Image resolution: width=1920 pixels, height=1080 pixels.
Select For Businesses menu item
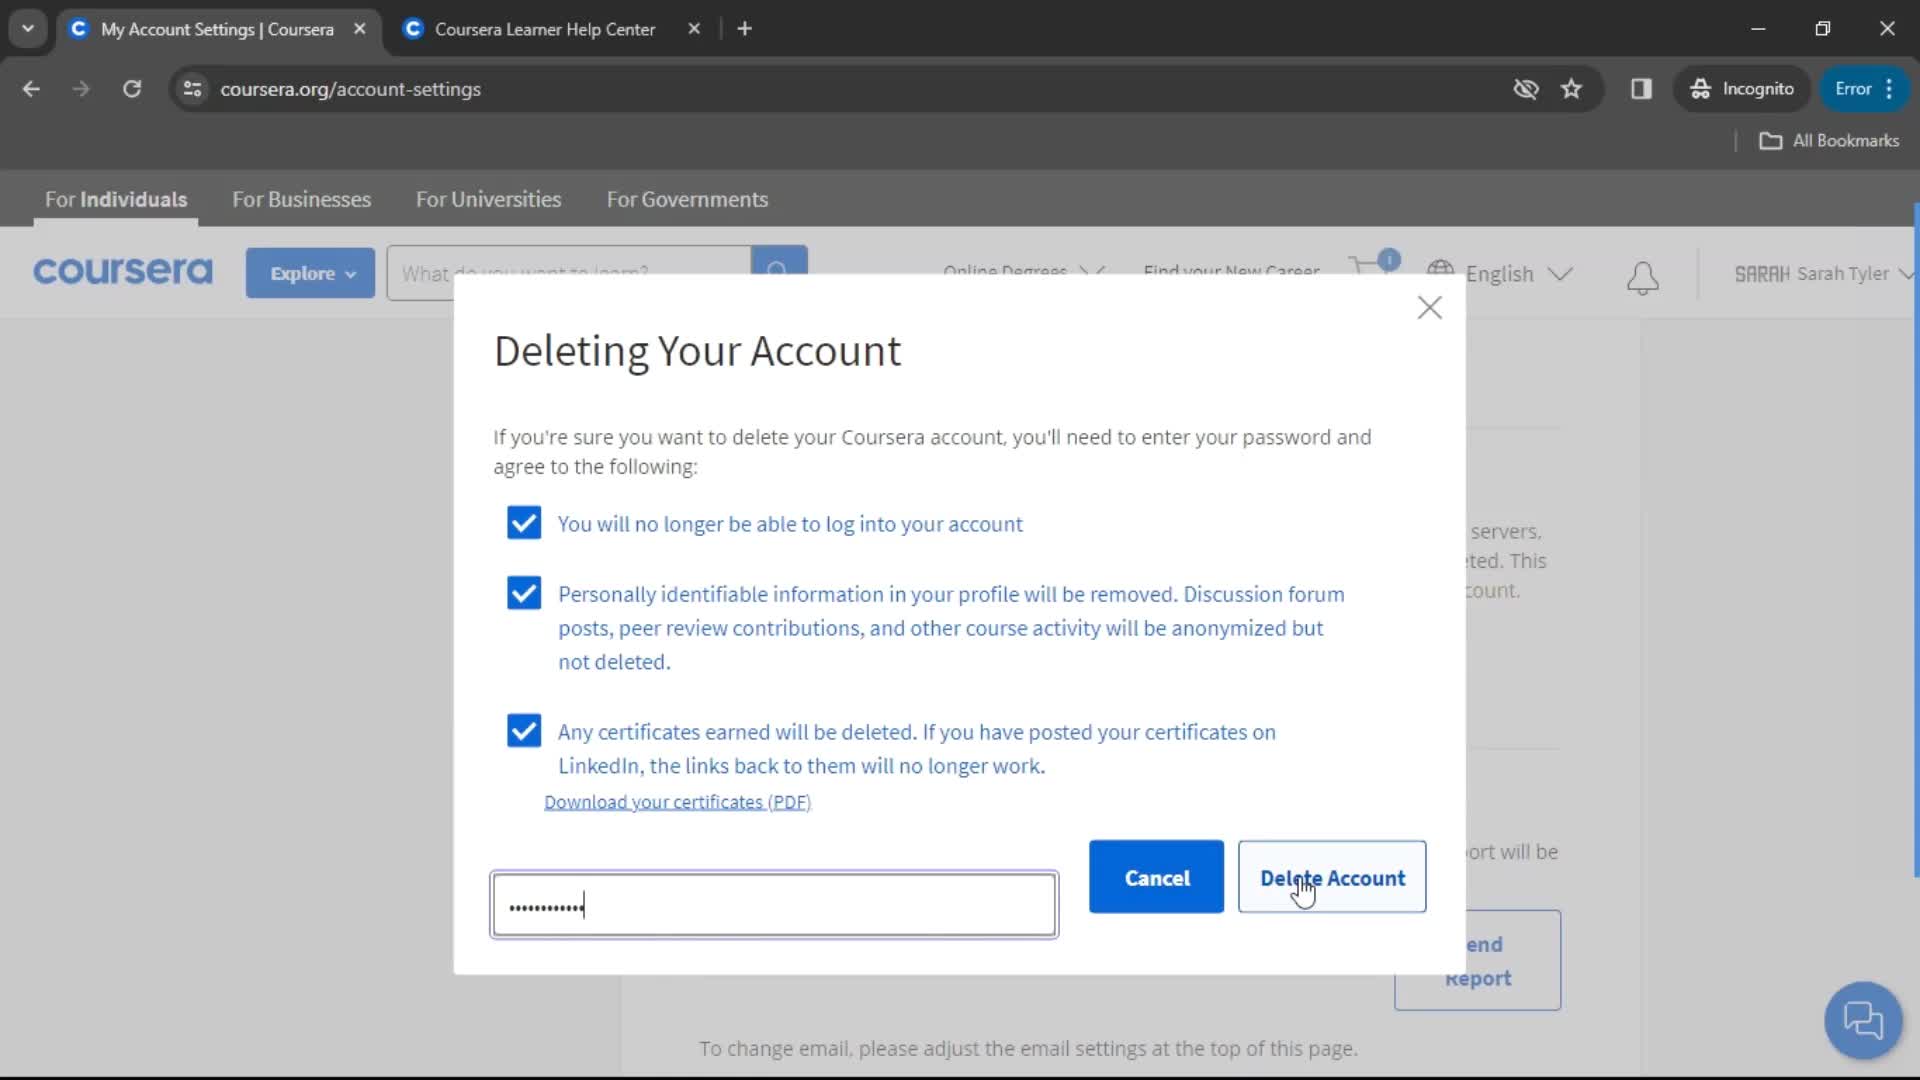(301, 199)
